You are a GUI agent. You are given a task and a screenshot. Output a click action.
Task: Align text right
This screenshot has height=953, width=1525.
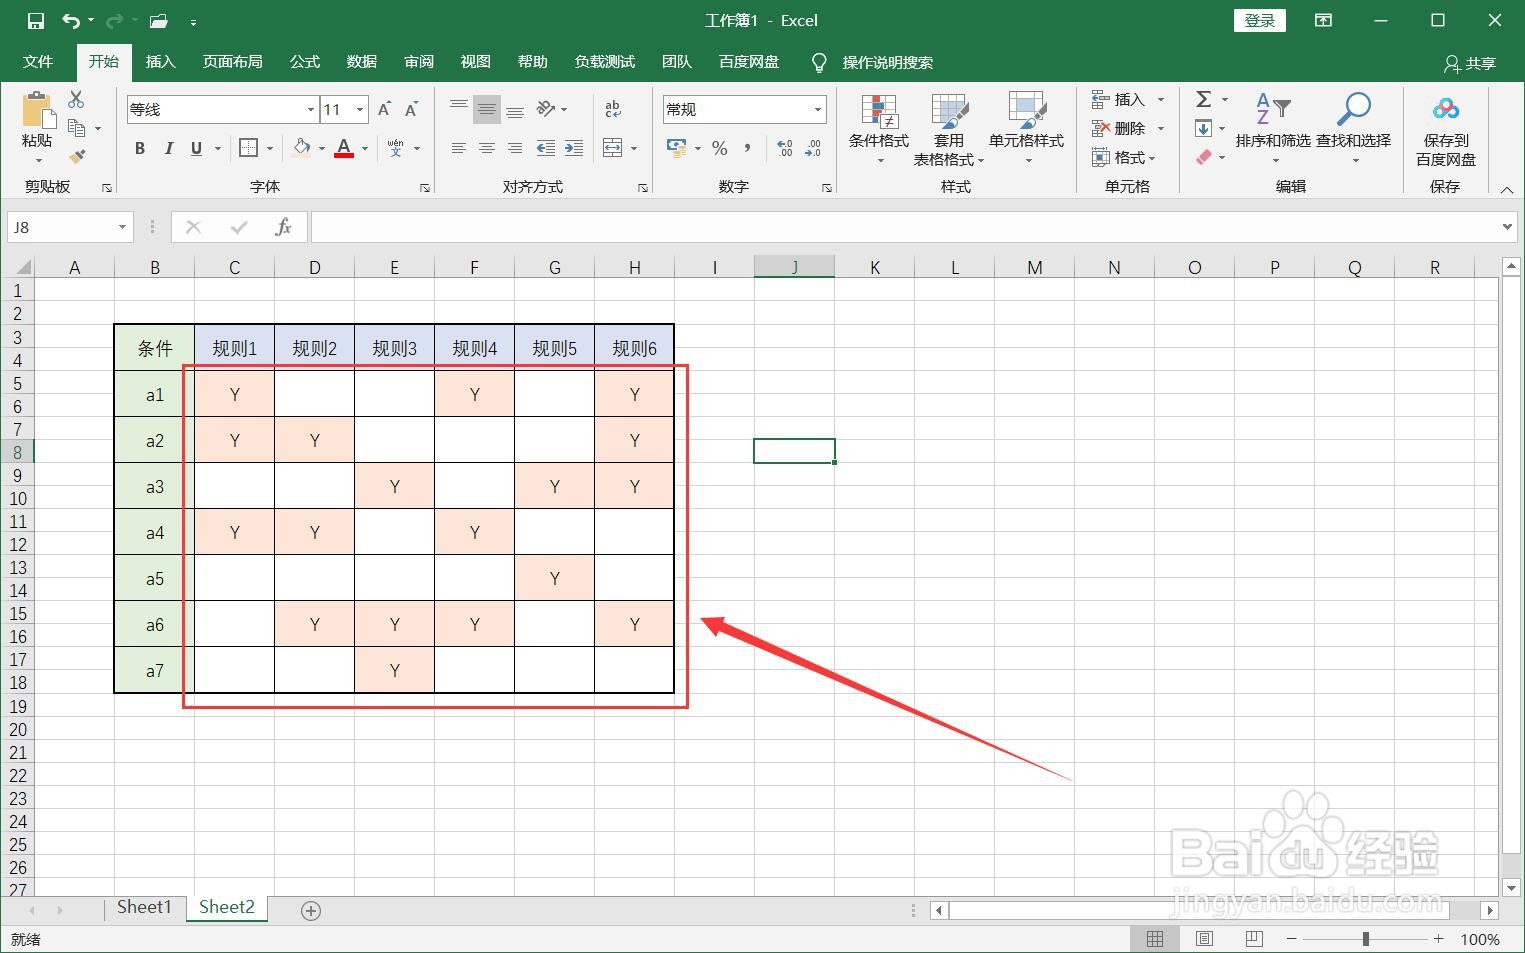(x=515, y=148)
